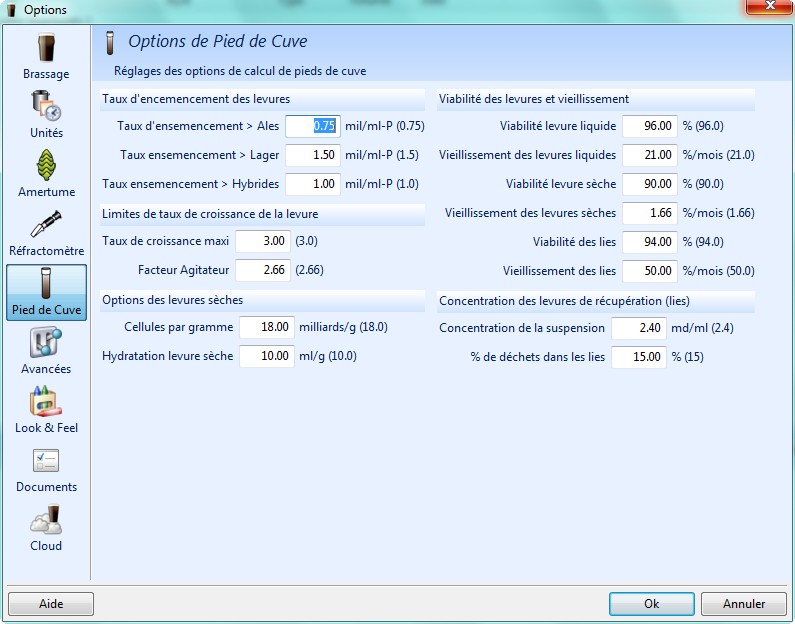
Task: Click the Lager taux ensemencement field
Action: tap(313, 155)
